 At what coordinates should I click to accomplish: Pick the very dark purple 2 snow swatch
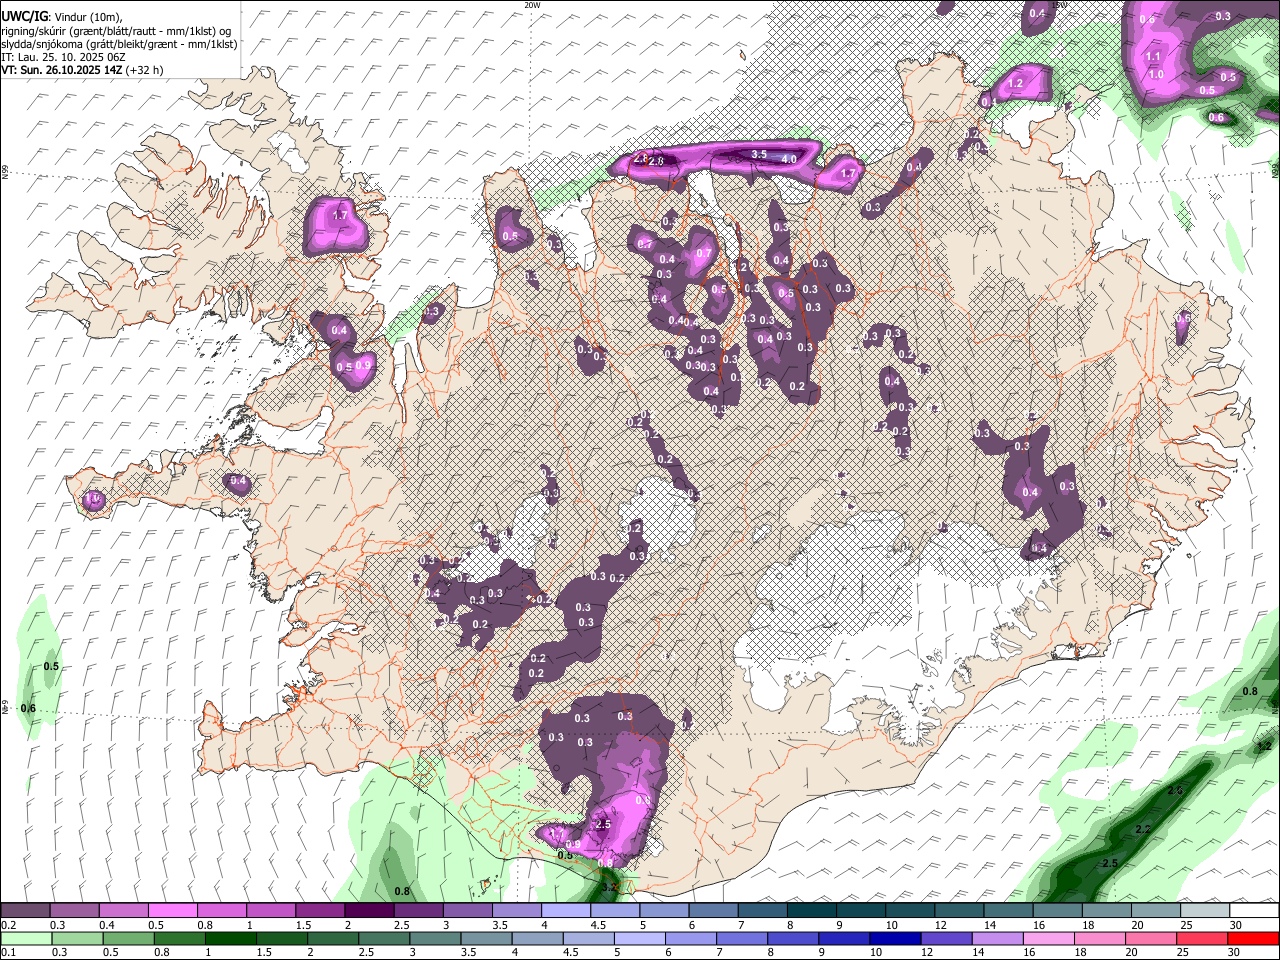coord(368,911)
